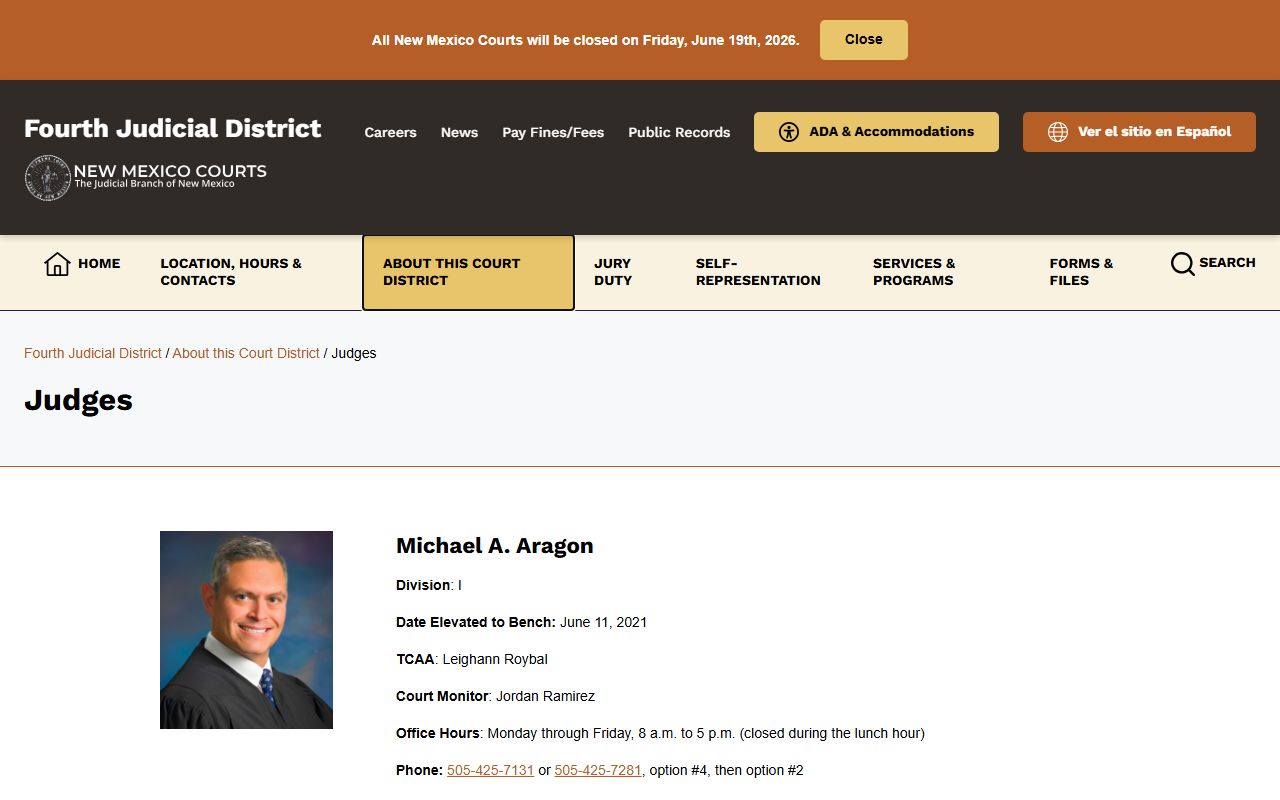Click the accessibility person icon
The width and height of the screenshot is (1280, 800).
pyautogui.click(x=789, y=132)
